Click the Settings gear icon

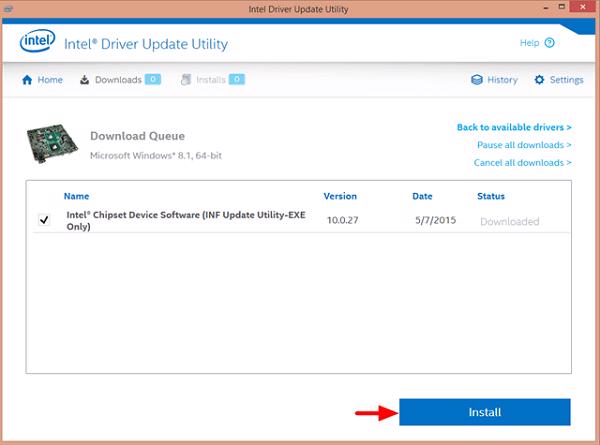pyautogui.click(x=540, y=80)
